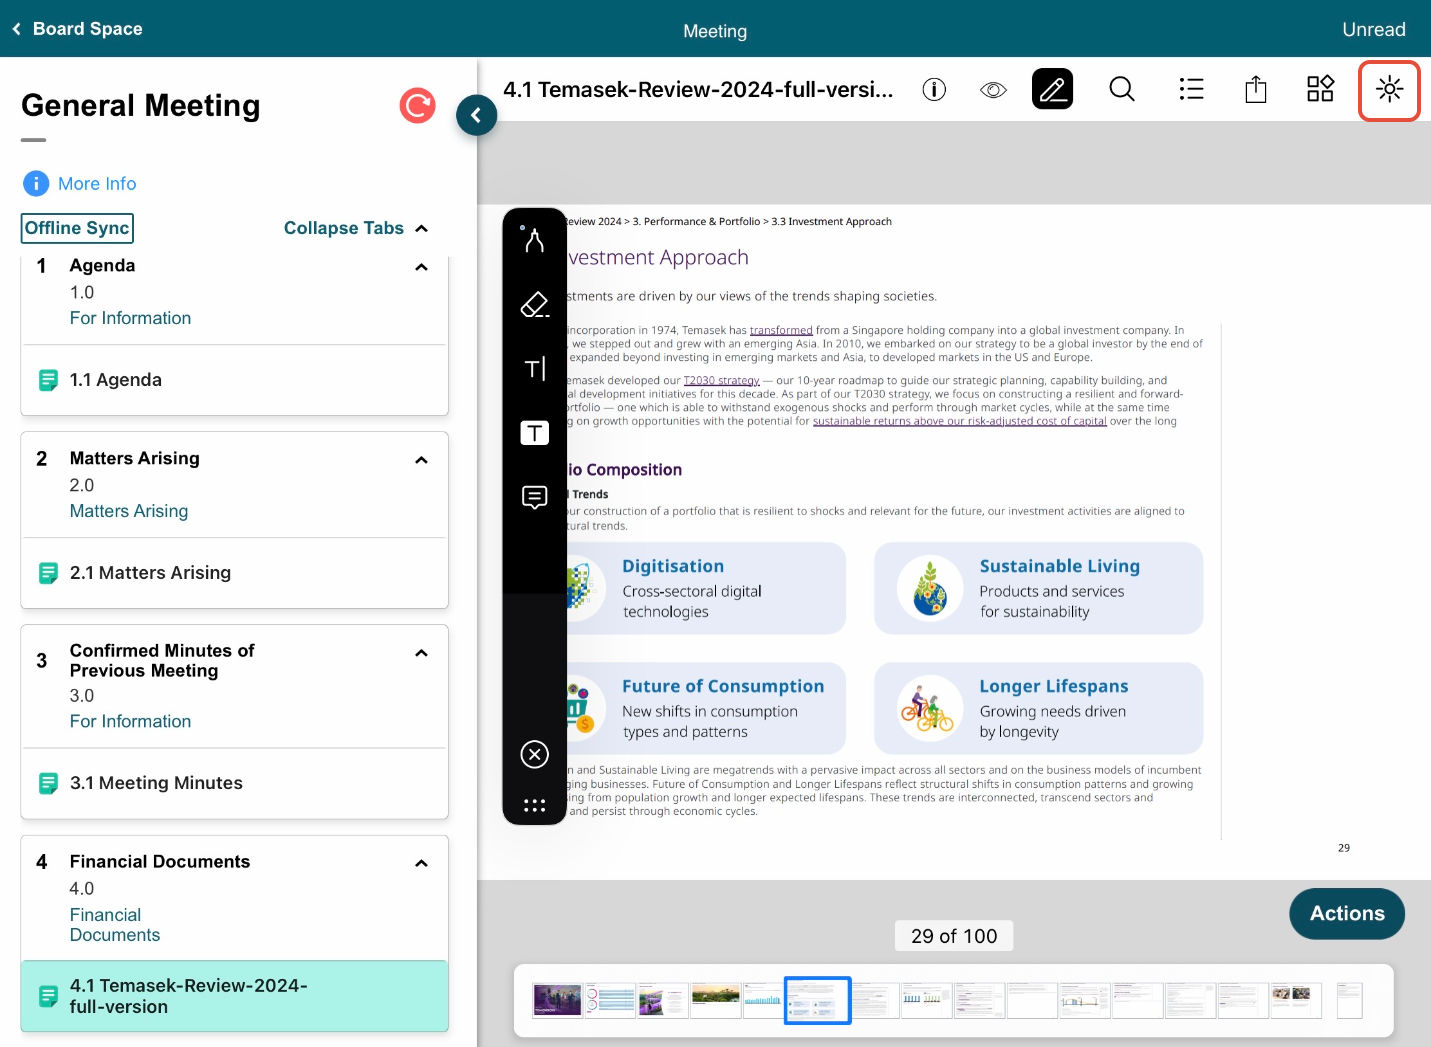Follow the 'transformed' hyperlink in document
The image size is (1431, 1047).
pos(781,330)
